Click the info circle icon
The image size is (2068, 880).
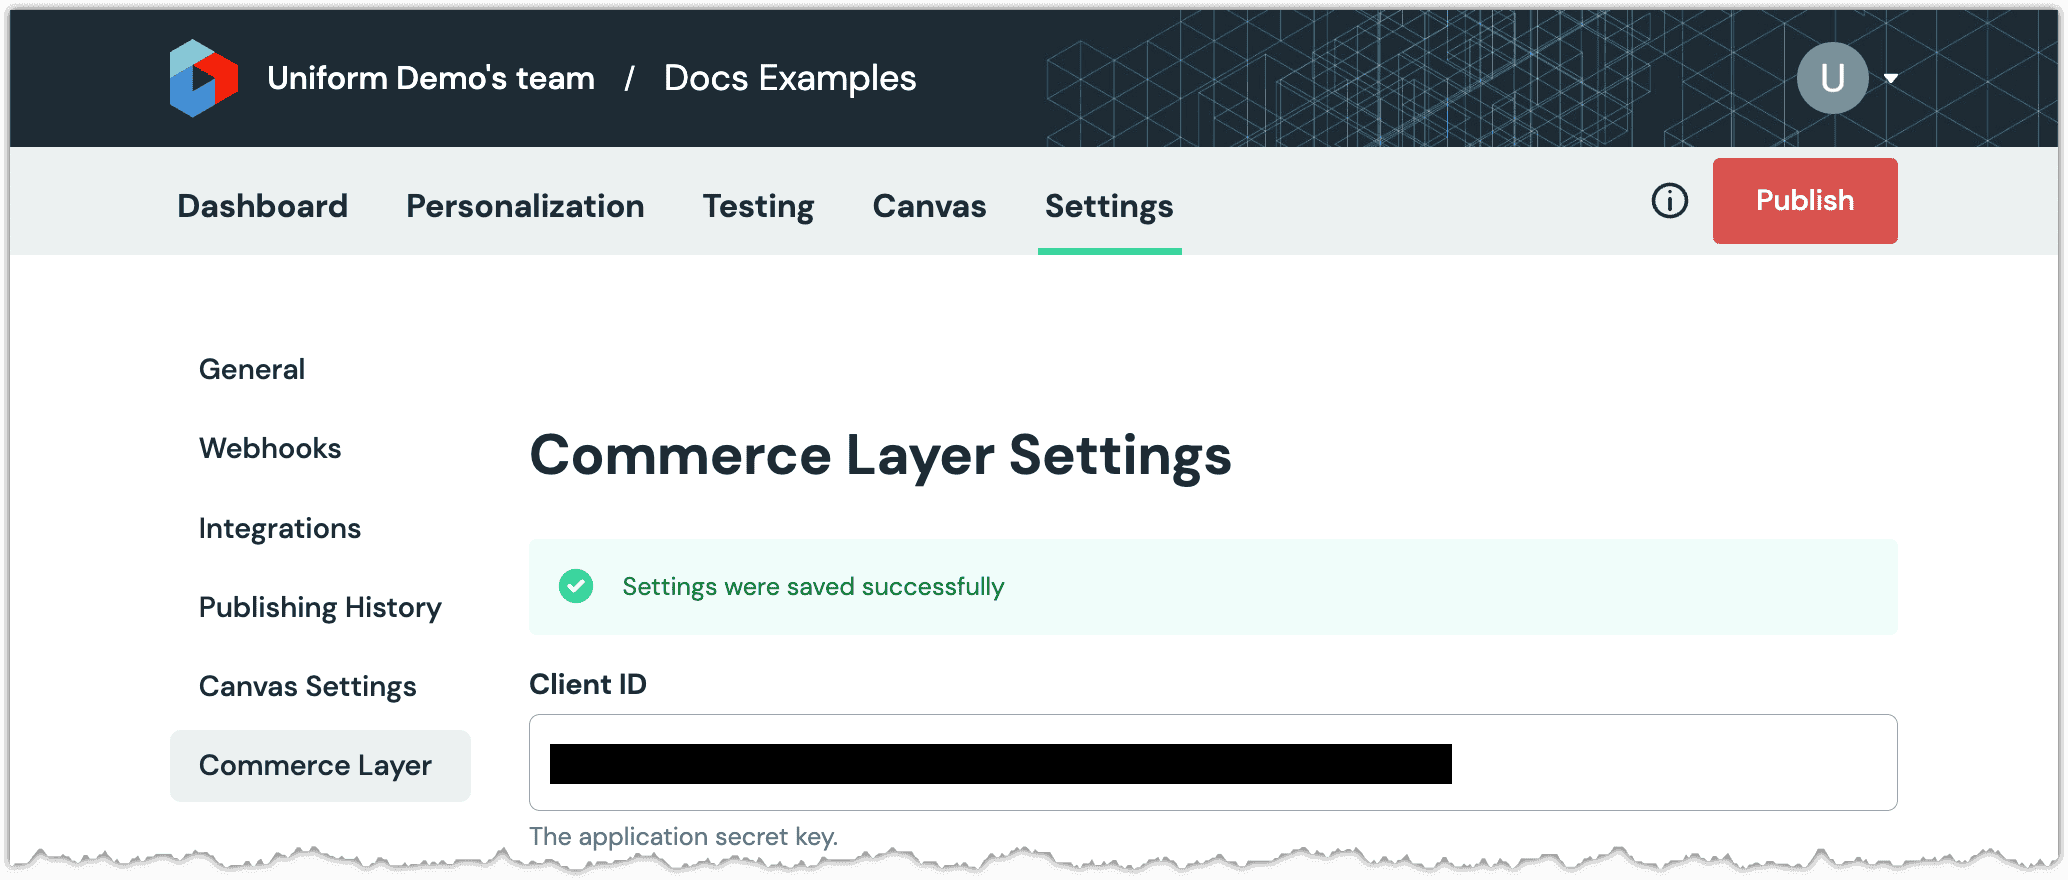click(x=1669, y=201)
